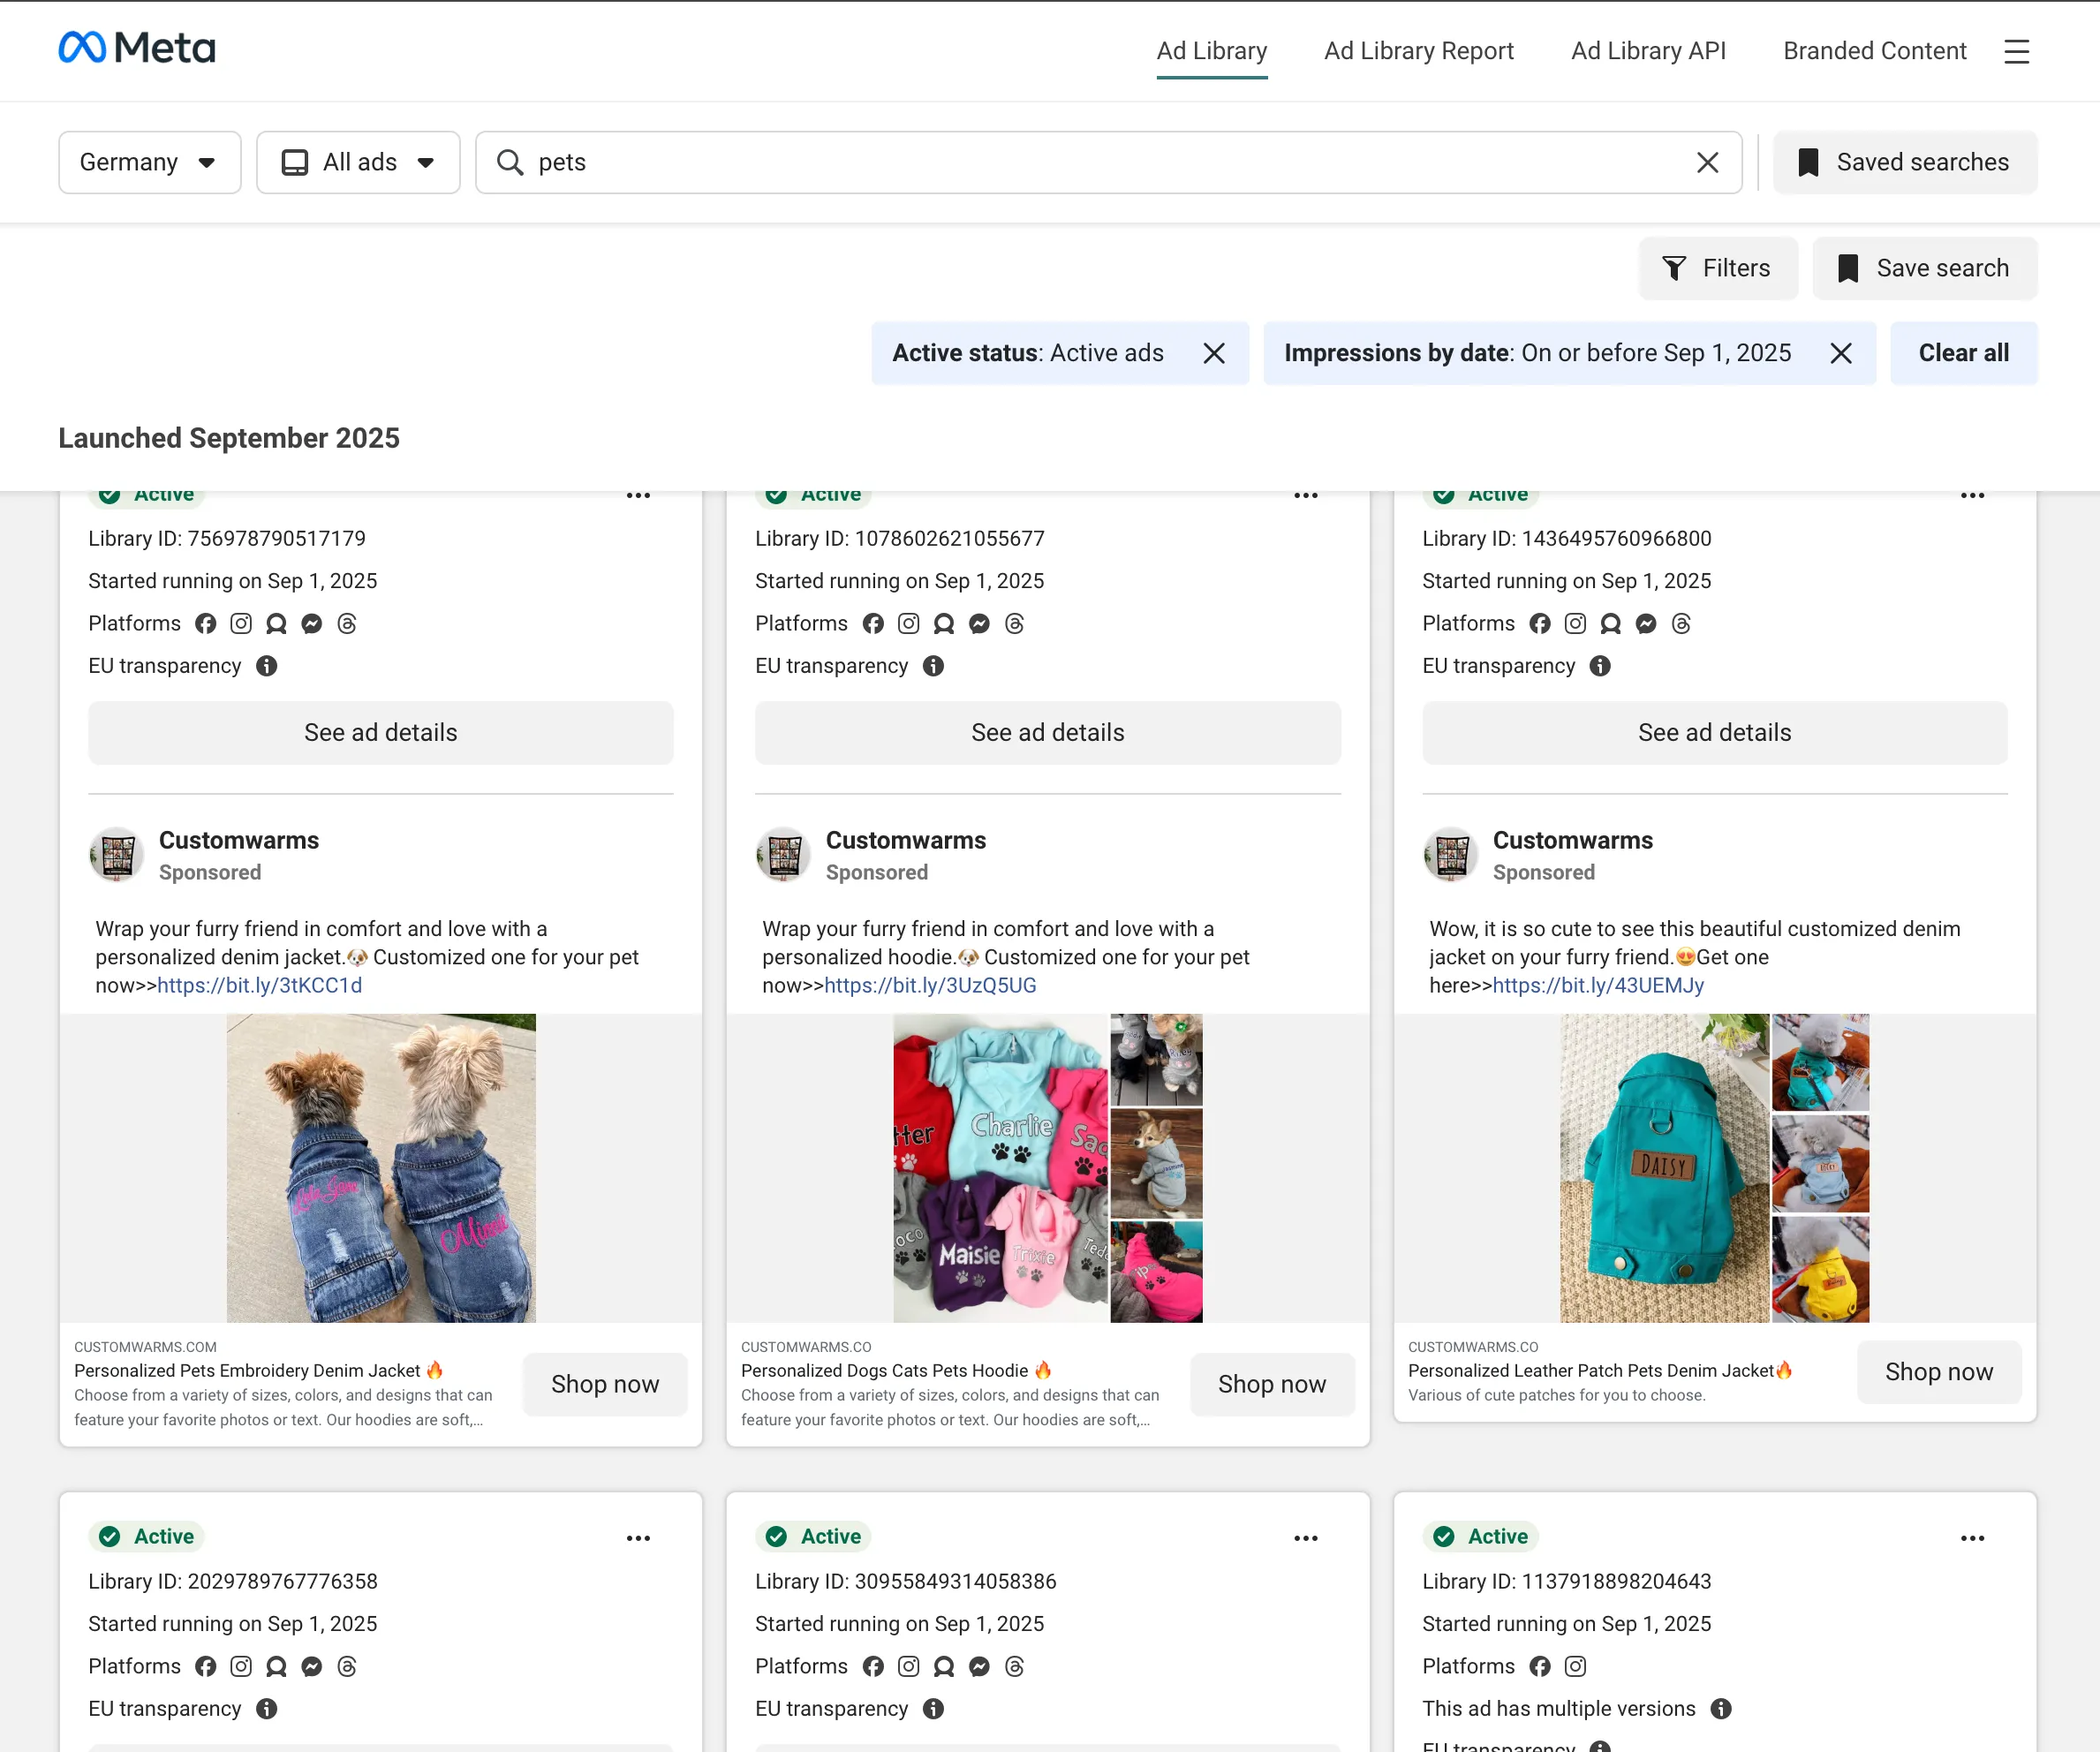Open the three-dot options menu for ad 2029789767776358
The height and width of the screenshot is (1752, 2100).
[x=638, y=1538]
